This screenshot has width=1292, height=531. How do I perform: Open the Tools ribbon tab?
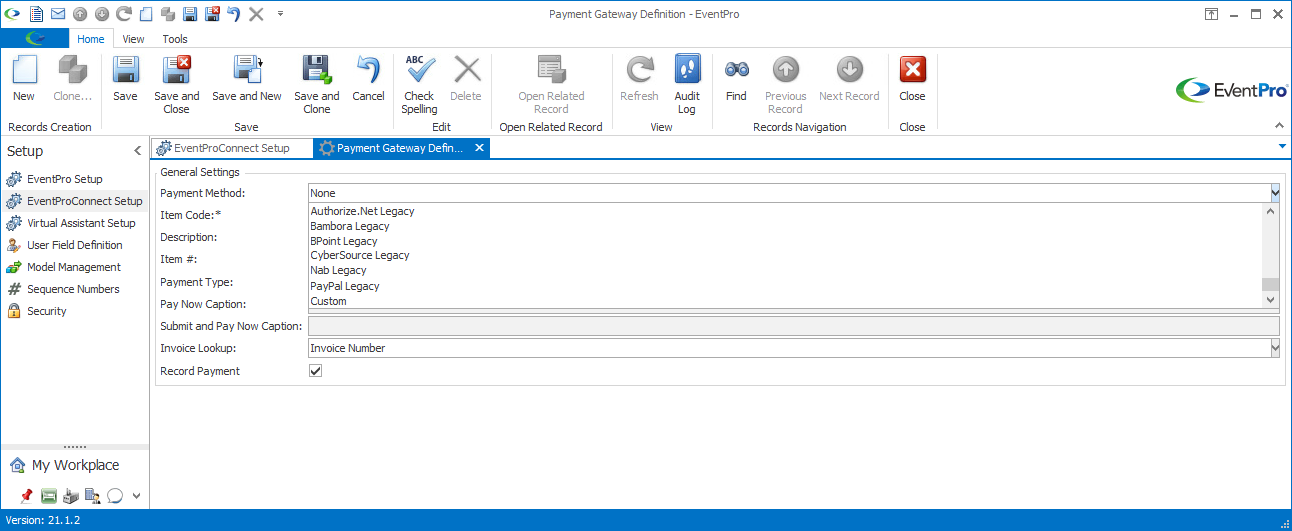coord(175,39)
